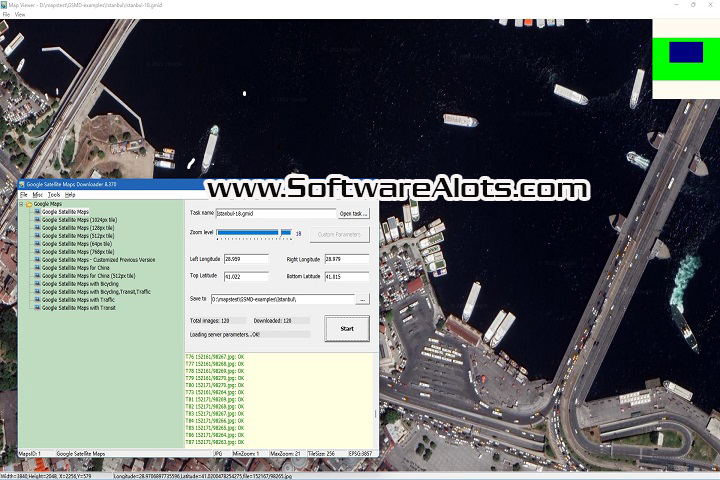Click the blue rectangle in the overview minimap
720x480 pixels.
point(686,52)
